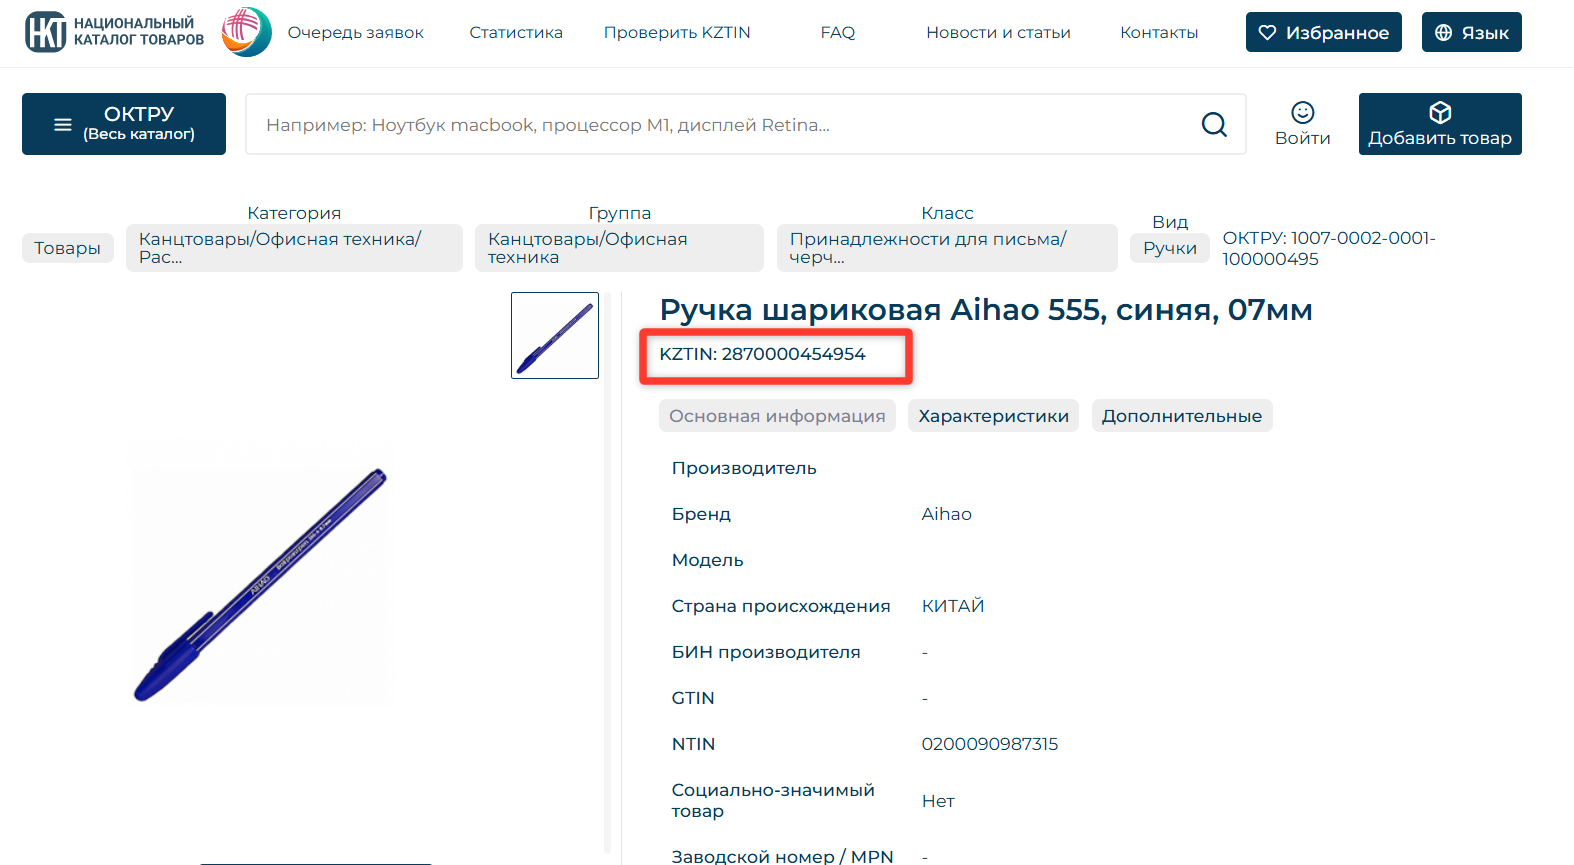The height and width of the screenshot is (865, 1574).
Task: Open the National Catalog of Goods logo
Action: tap(114, 32)
